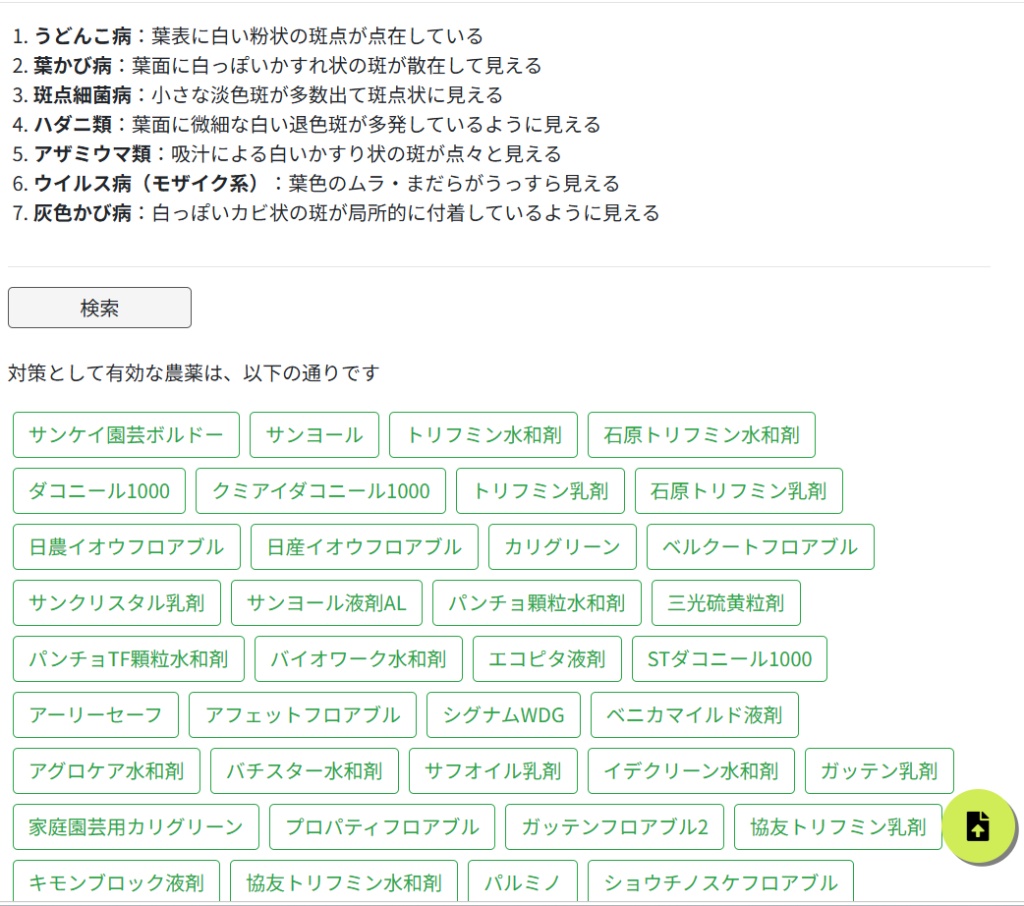Click バイオワーク水和剤 tag
This screenshot has width=1024, height=906.
pyautogui.click(x=359, y=659)
